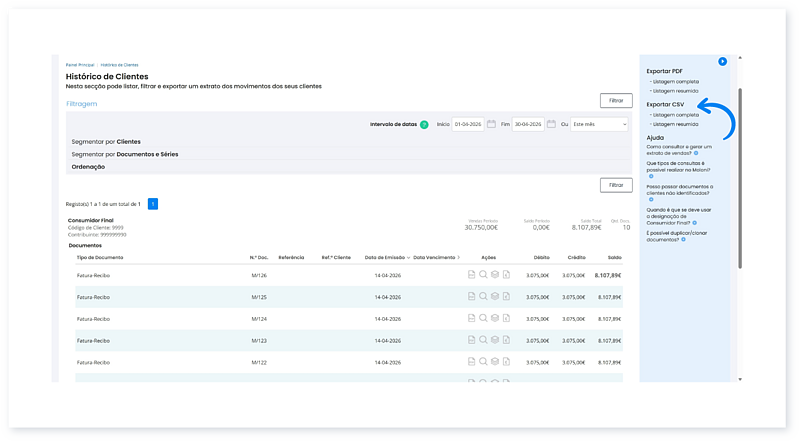
Task: Click the Listagem resumida link under Exportar PDF
Action: pyautogui.click(x=675, y=91)
